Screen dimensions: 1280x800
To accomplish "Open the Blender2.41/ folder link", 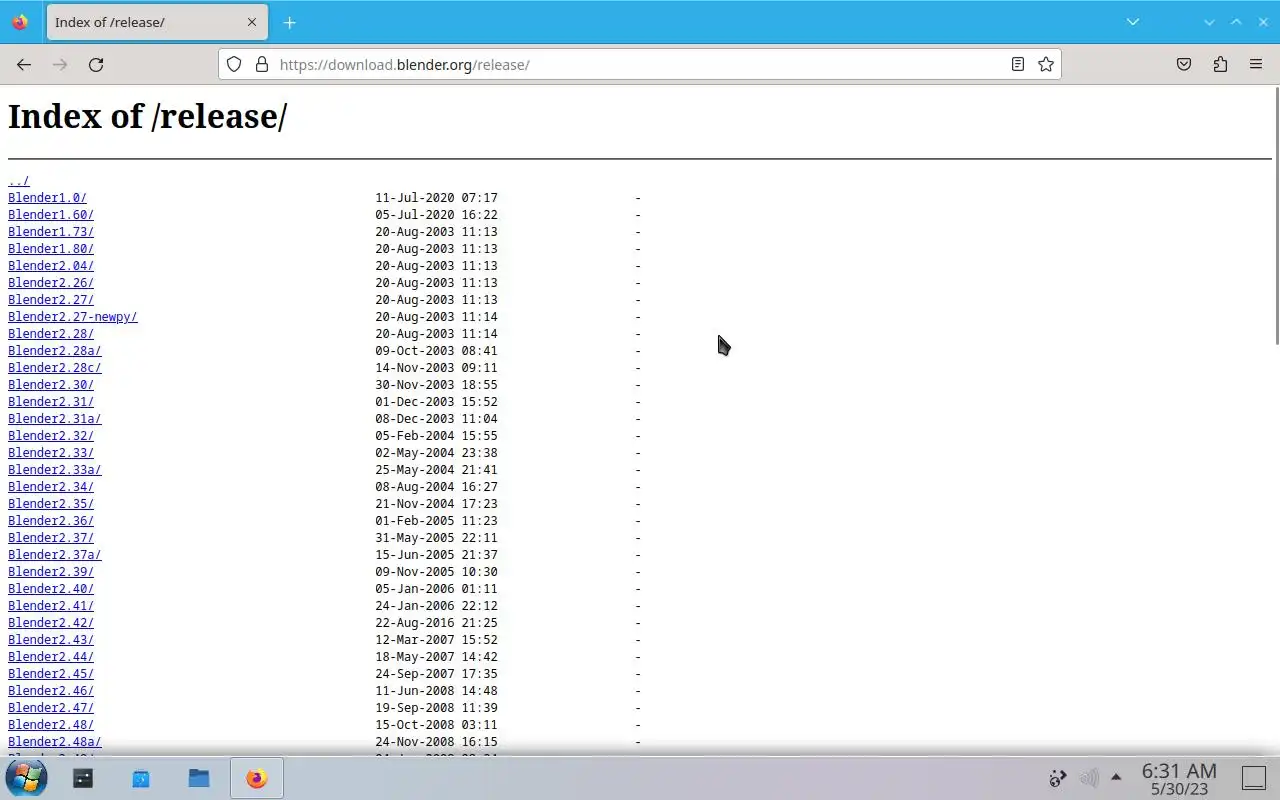I will (51, 606).
